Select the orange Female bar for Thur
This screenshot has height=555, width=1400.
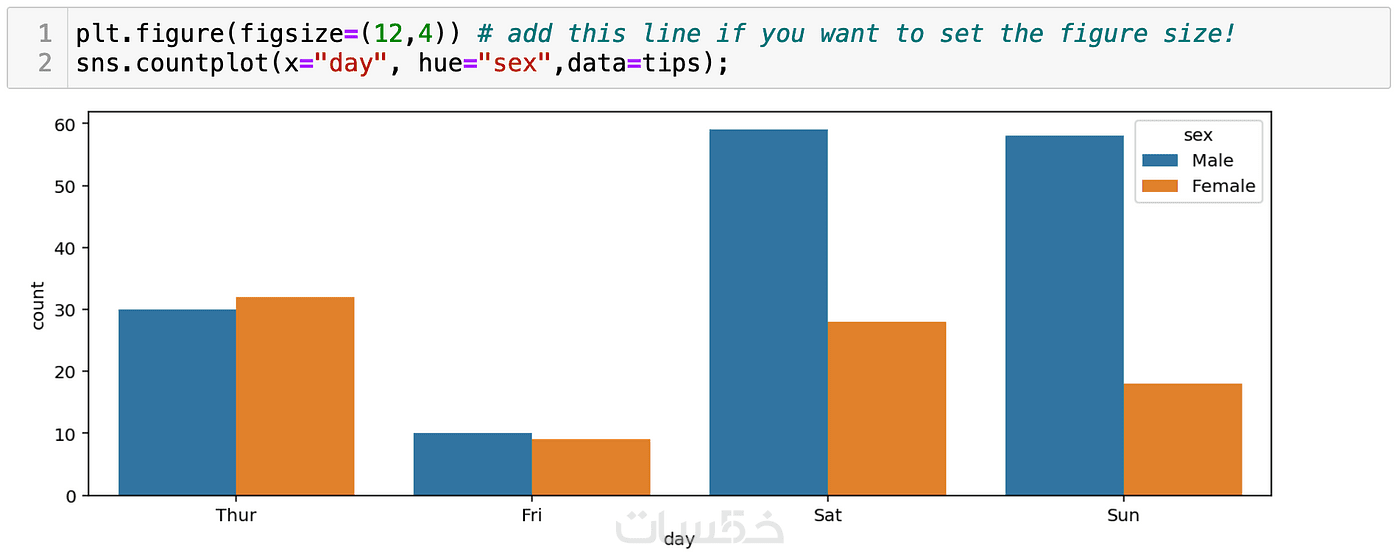[295, 396]
